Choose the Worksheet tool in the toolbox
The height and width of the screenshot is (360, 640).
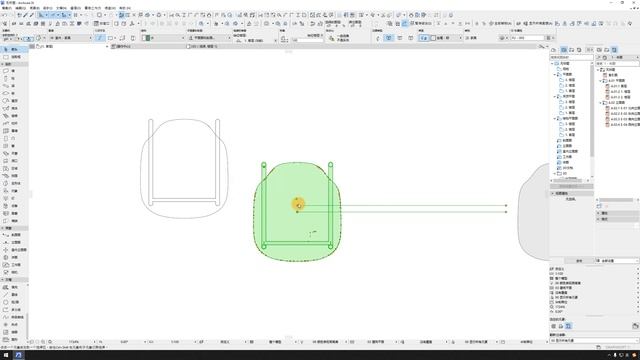coord(14,265)
